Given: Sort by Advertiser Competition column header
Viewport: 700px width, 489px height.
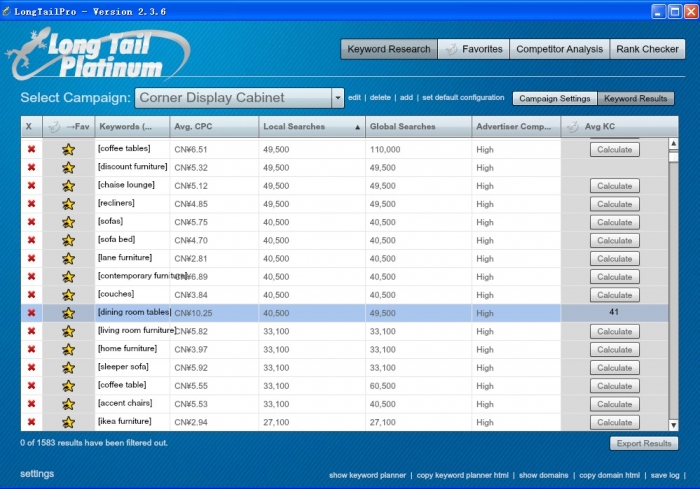Looking at the screenshot, I should click(x=516, y=126).
